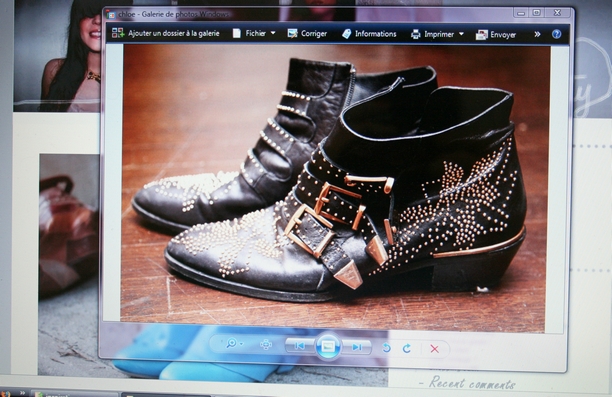Screen dimensions: 612x397
Task: Maximize the photo gallery window
Action: [537, 12]
